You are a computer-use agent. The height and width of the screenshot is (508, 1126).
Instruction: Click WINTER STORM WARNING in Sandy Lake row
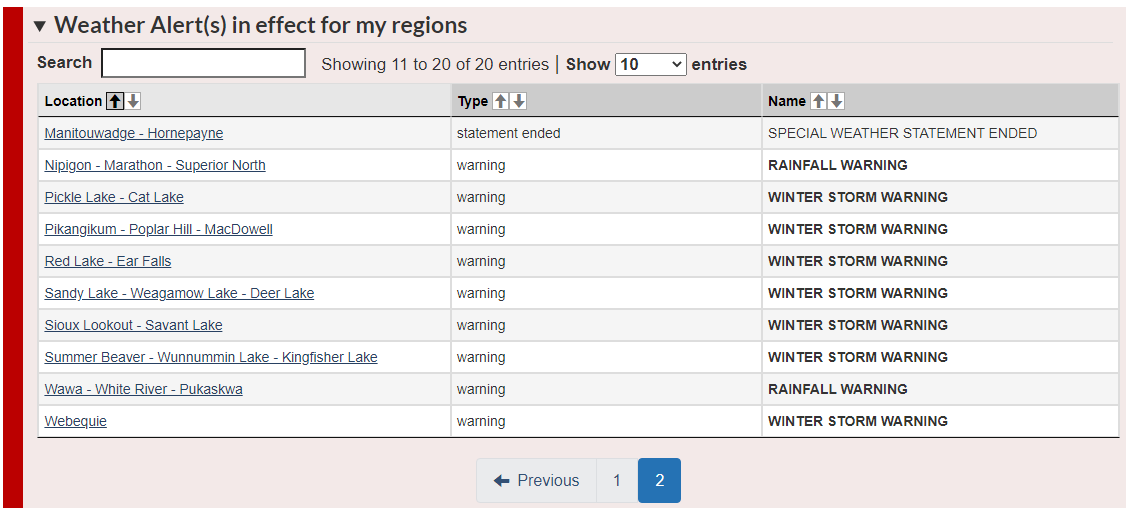click(858, 293)
